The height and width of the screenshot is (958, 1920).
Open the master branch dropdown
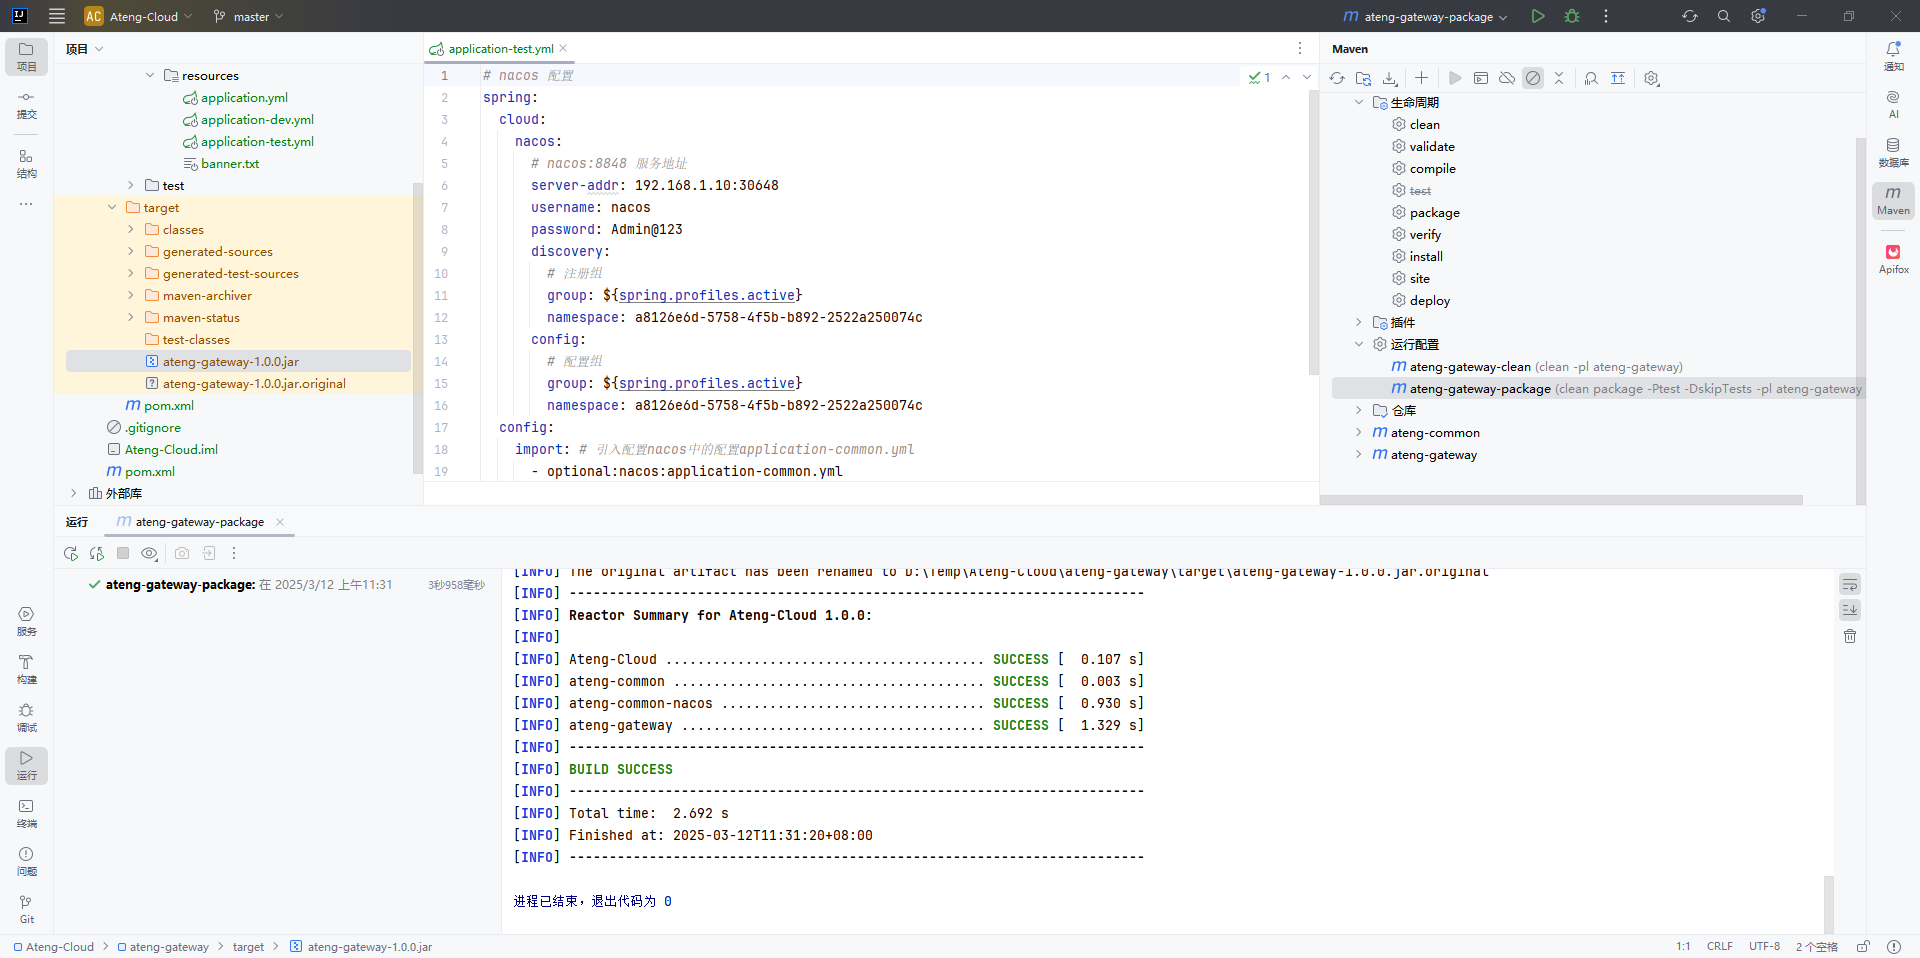pyautogui.click(x=249, y=16)
